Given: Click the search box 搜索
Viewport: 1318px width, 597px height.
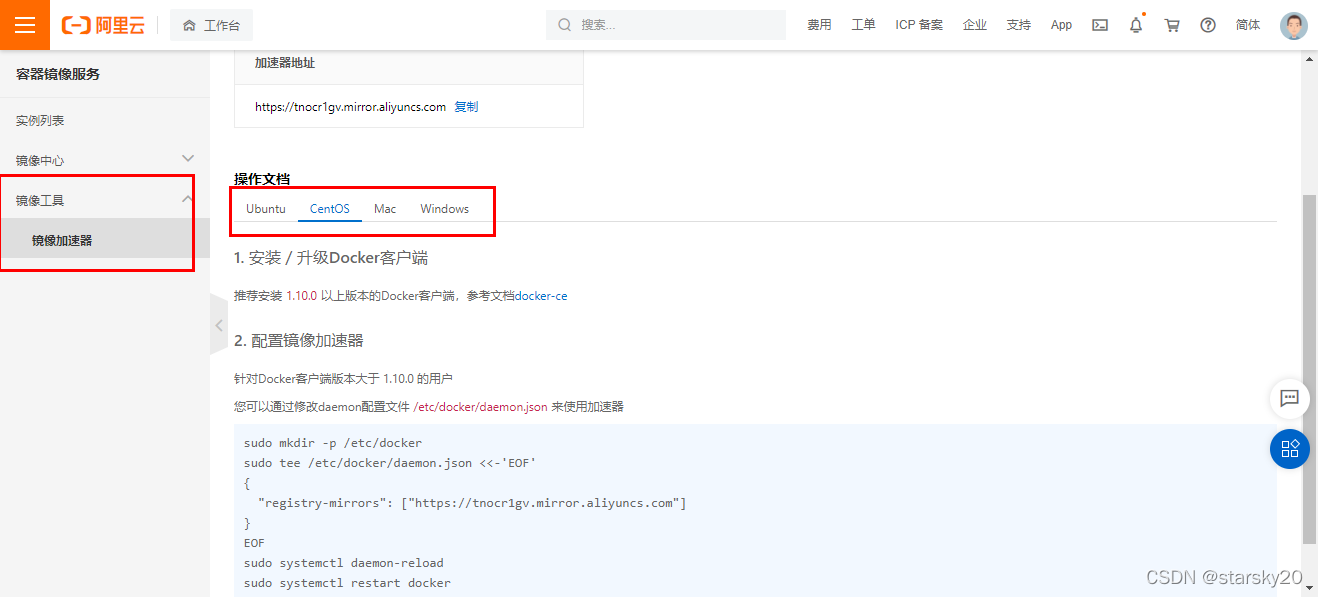Looking at the screenshot, I should (x=666, y=25).
